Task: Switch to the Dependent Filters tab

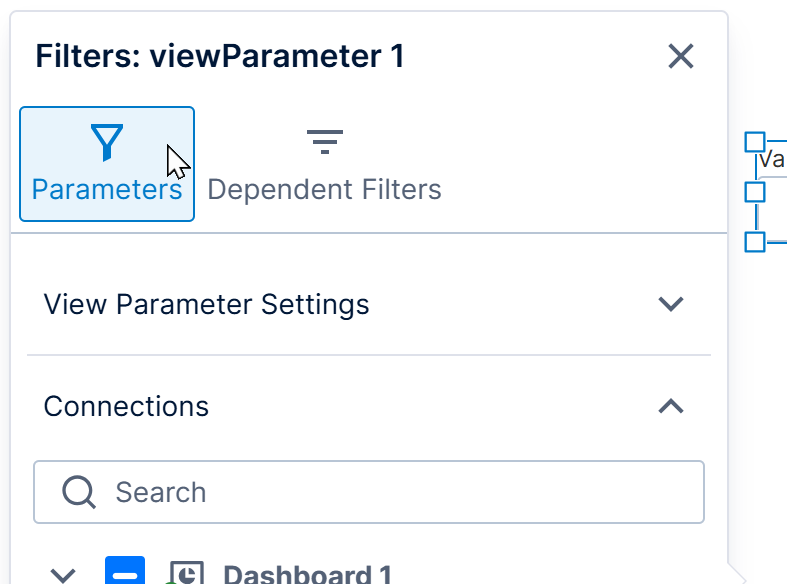Action: click(x=325, y=164)
